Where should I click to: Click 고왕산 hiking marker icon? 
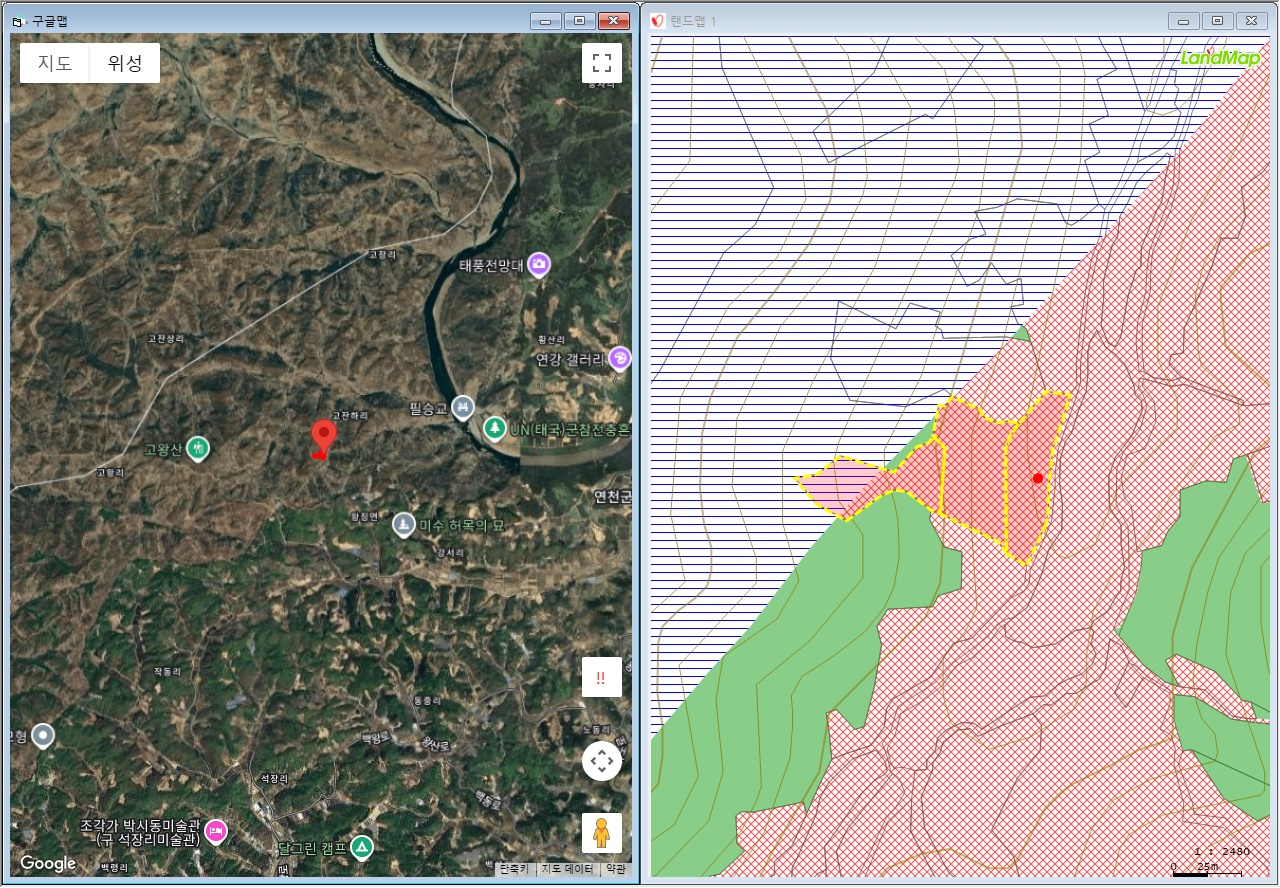(199, 448)
